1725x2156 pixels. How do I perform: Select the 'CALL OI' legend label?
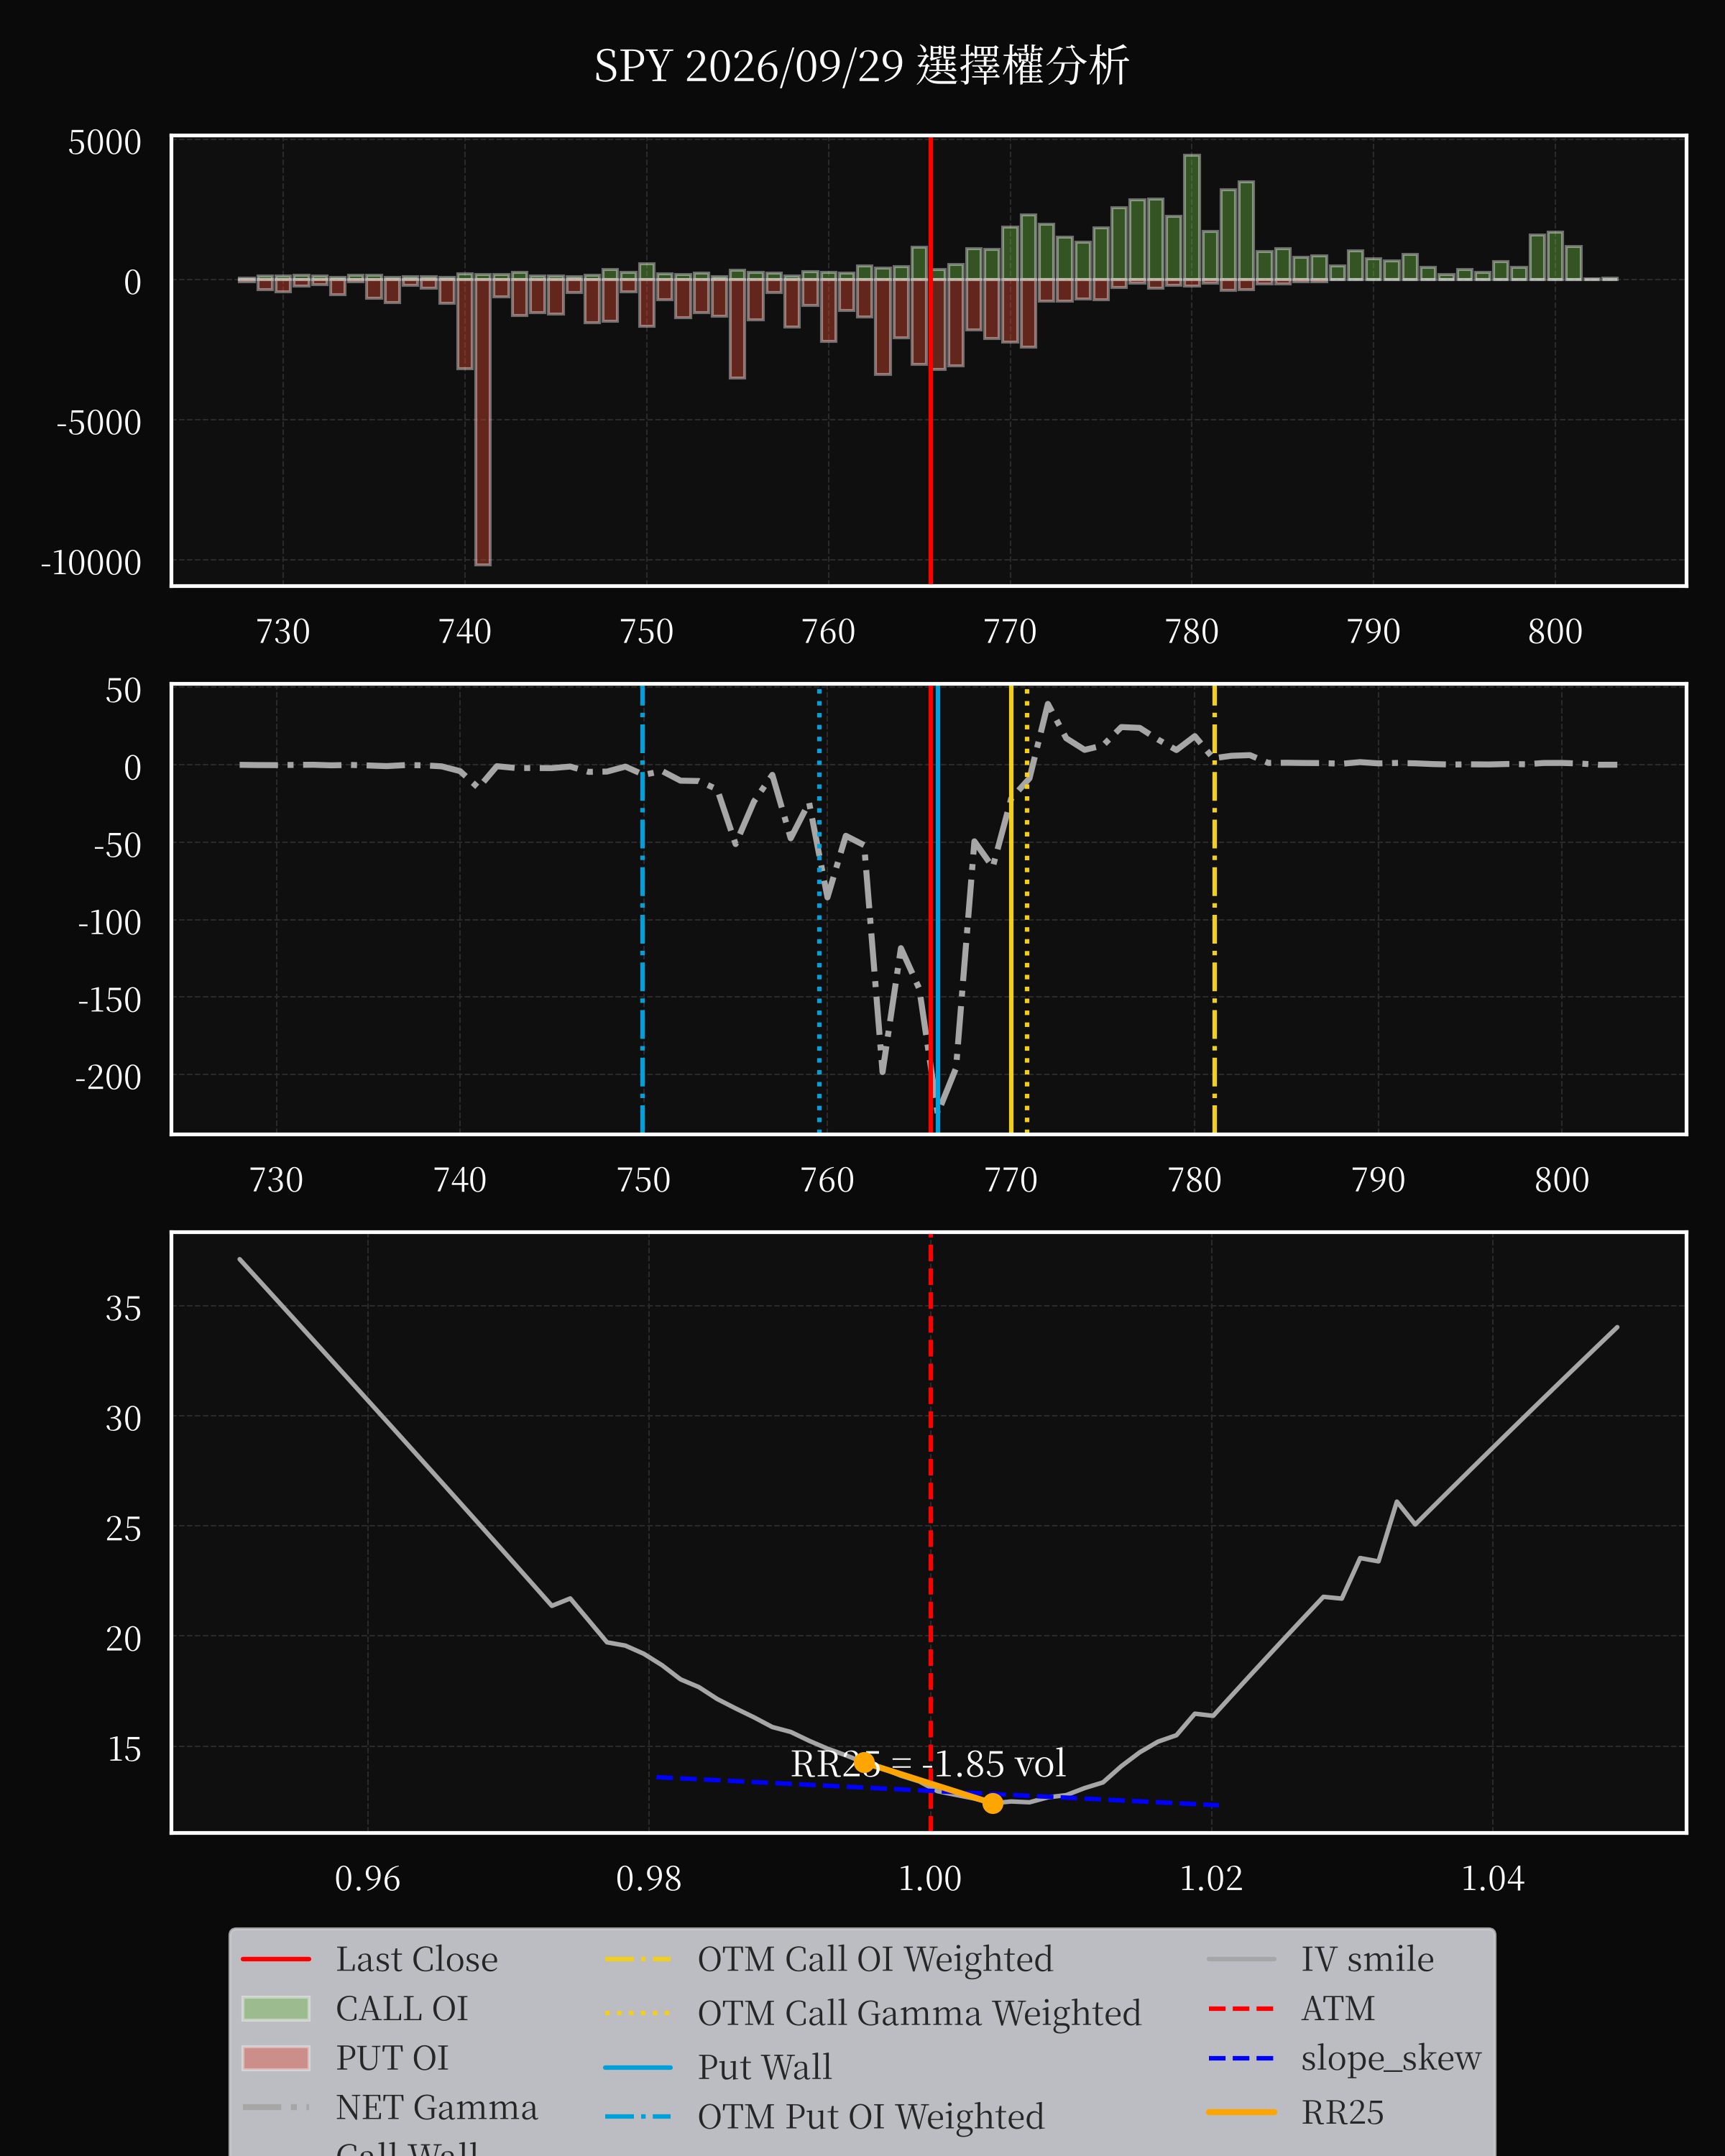click(401, 2008)
